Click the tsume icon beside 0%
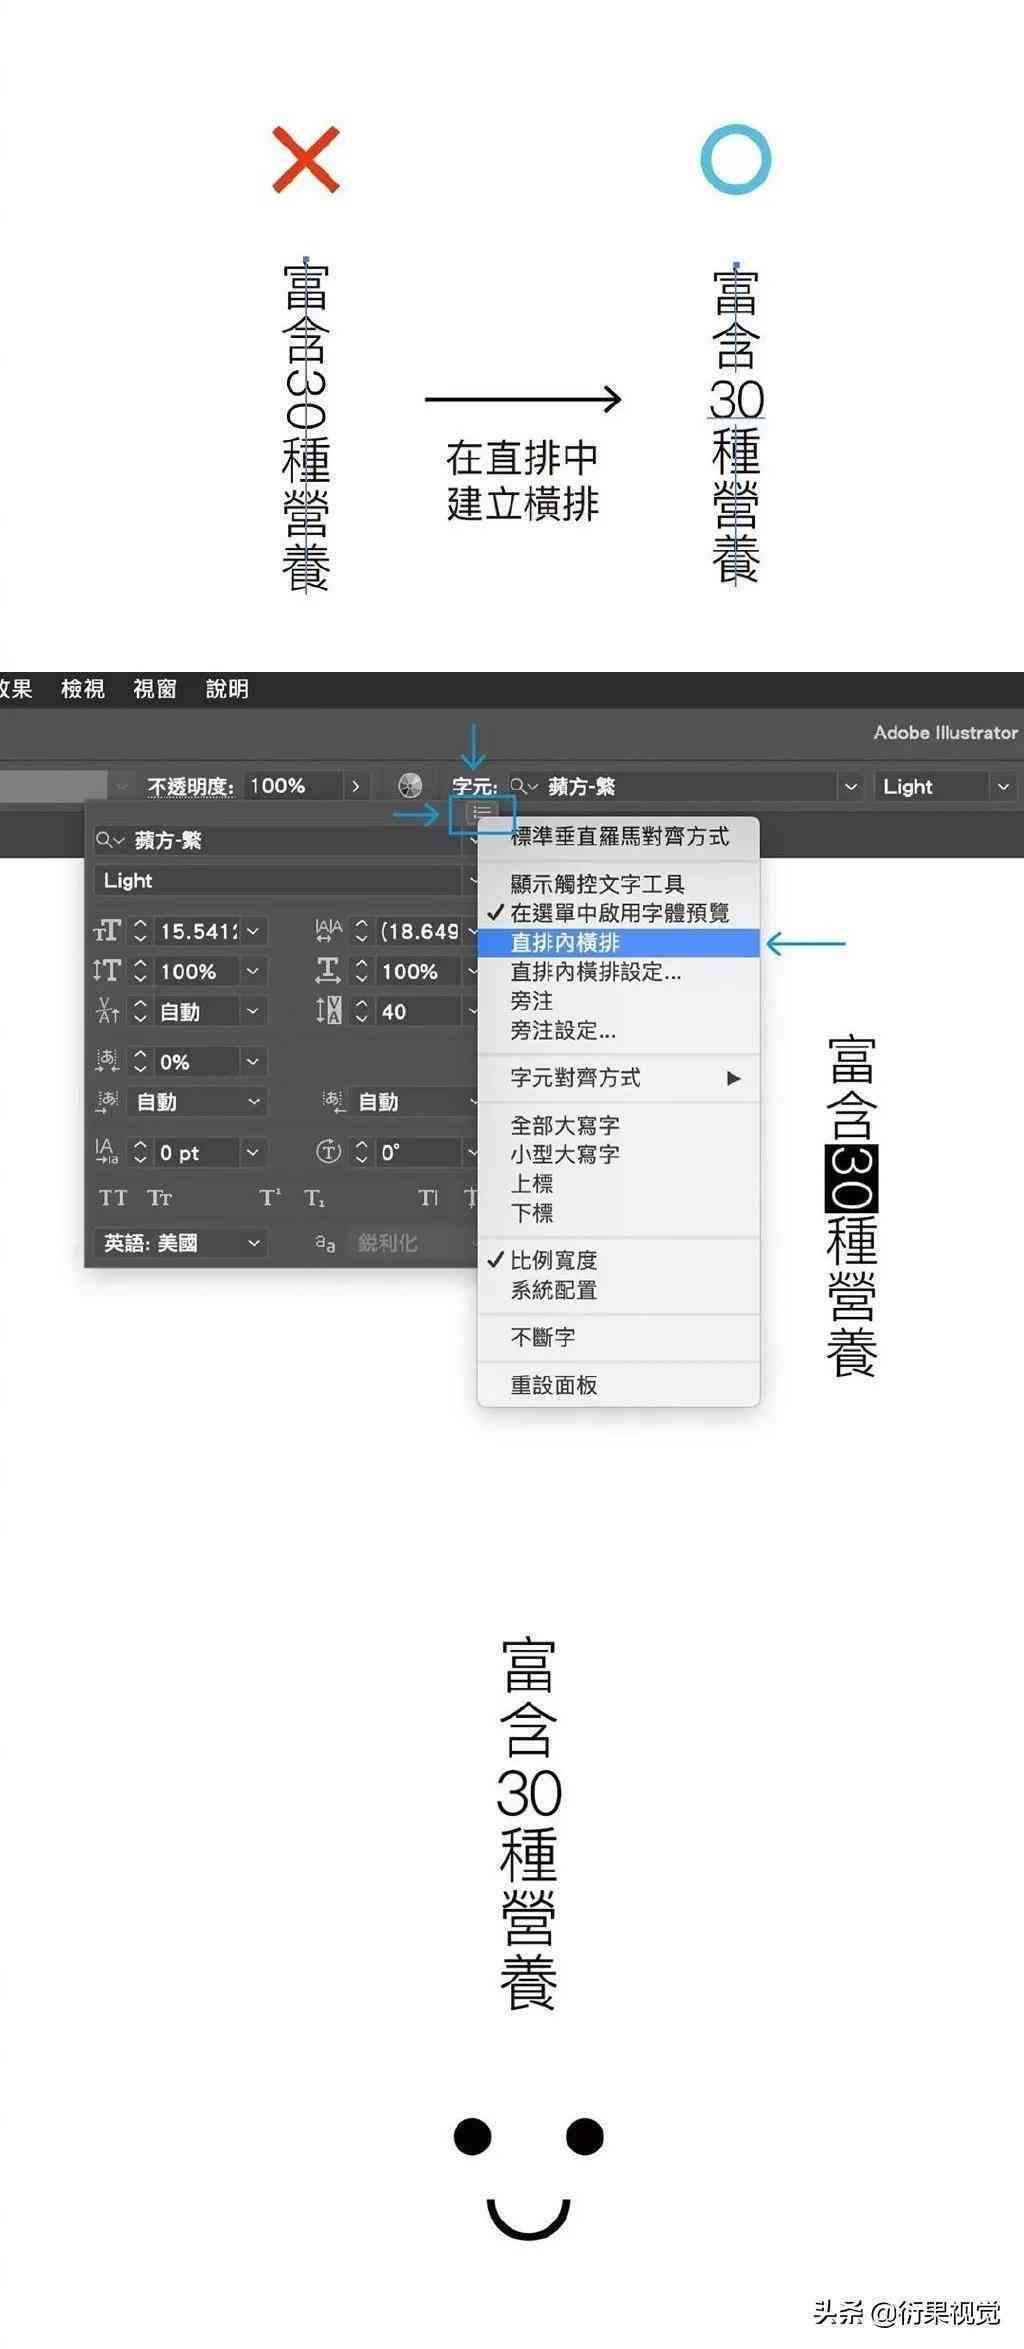Viewport: 1024px width, 2349px height. tap(107, 1061)
